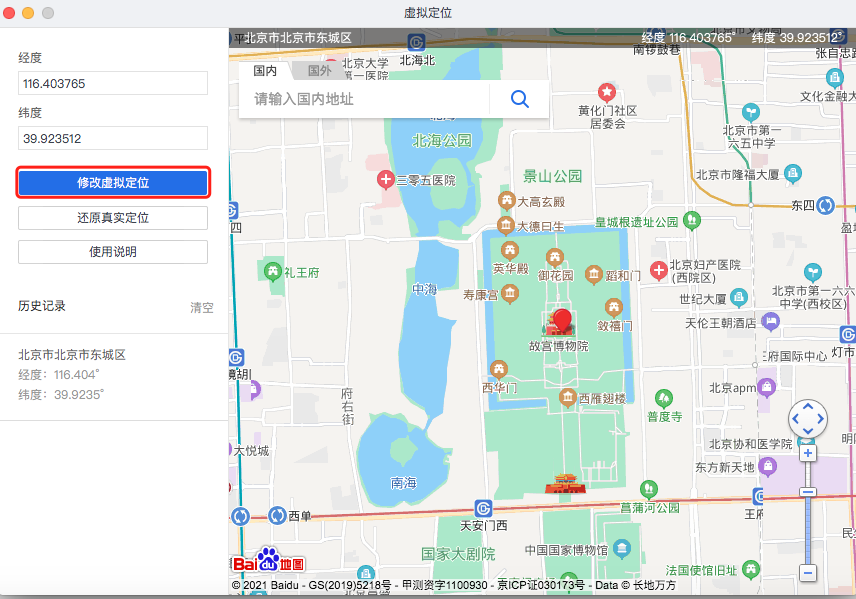Click the 北京apm shopping icon
The height and width of the screenshot is (599, 856).
[x=766, y=387]
